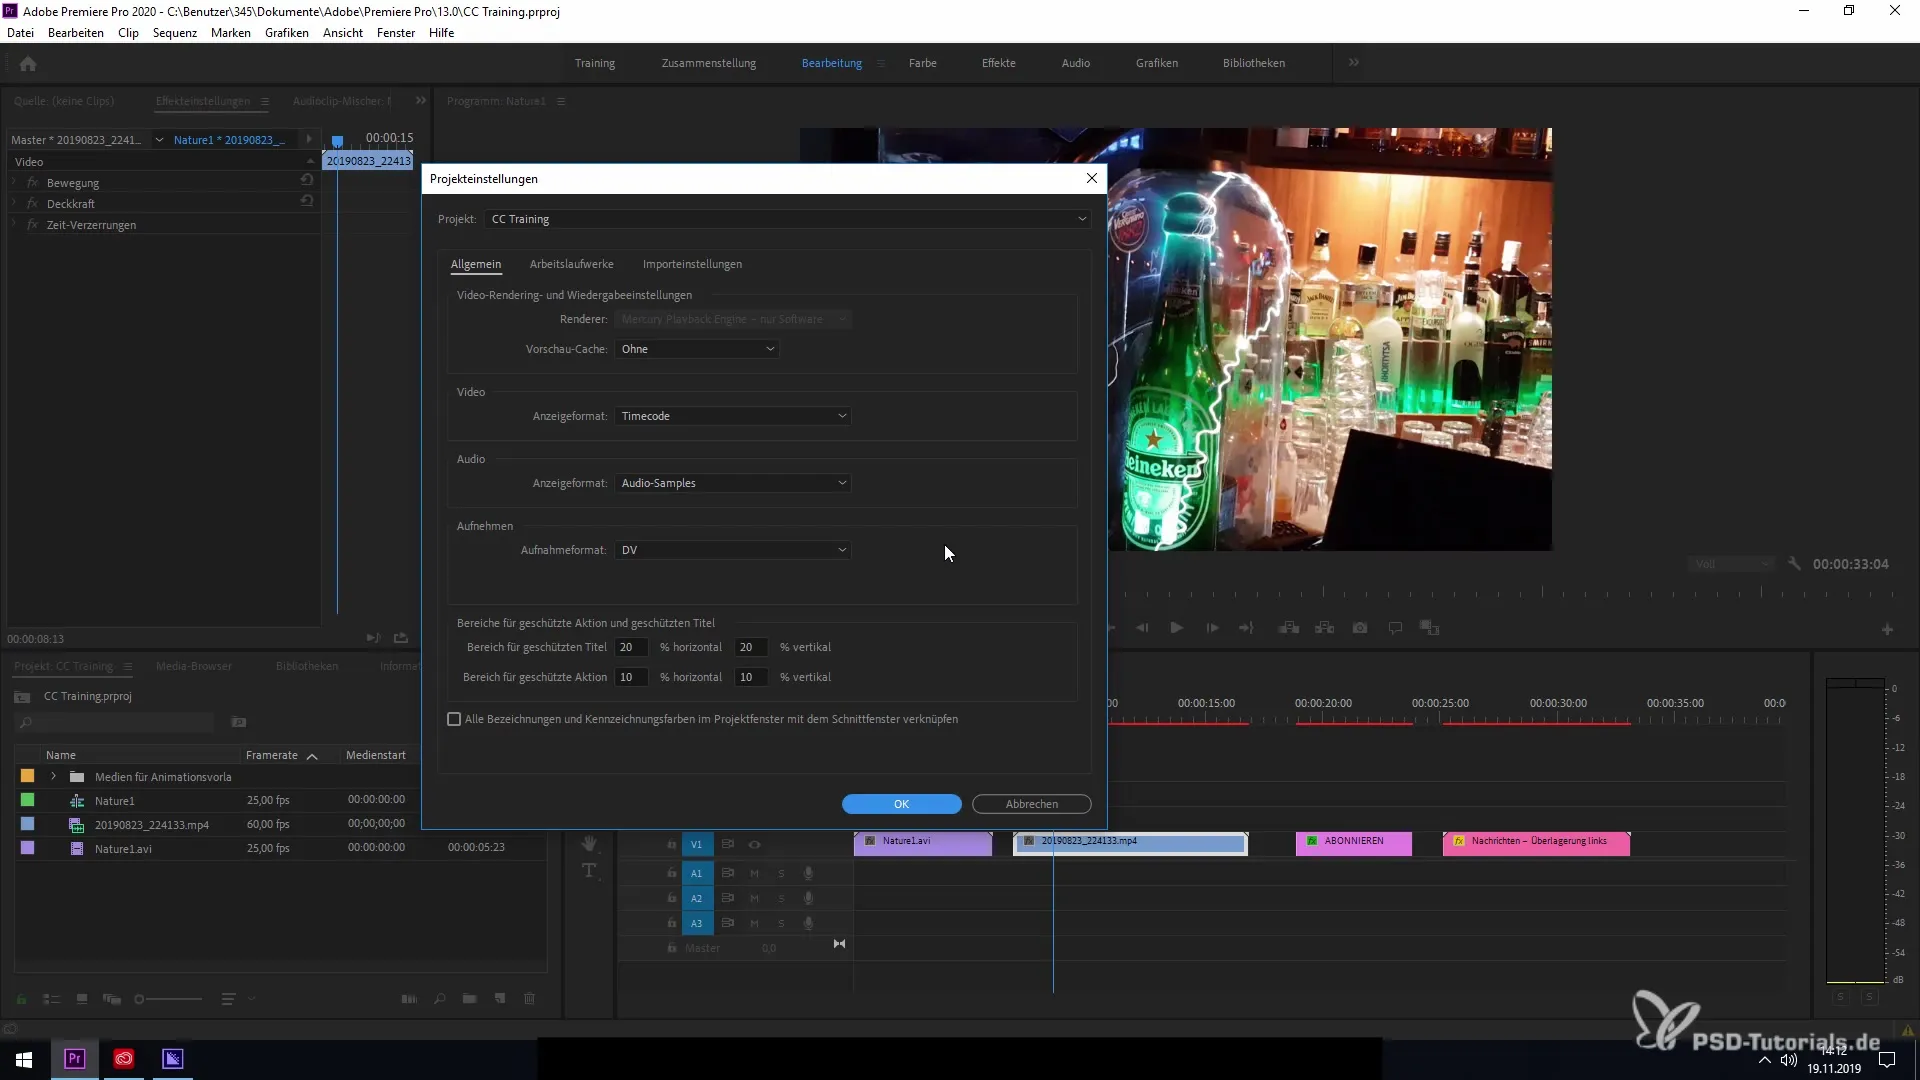Switch Project panel to Freeform view
Image resolution: width=1920 pixels, height=1080 pixels.
[x=112, y=999]
